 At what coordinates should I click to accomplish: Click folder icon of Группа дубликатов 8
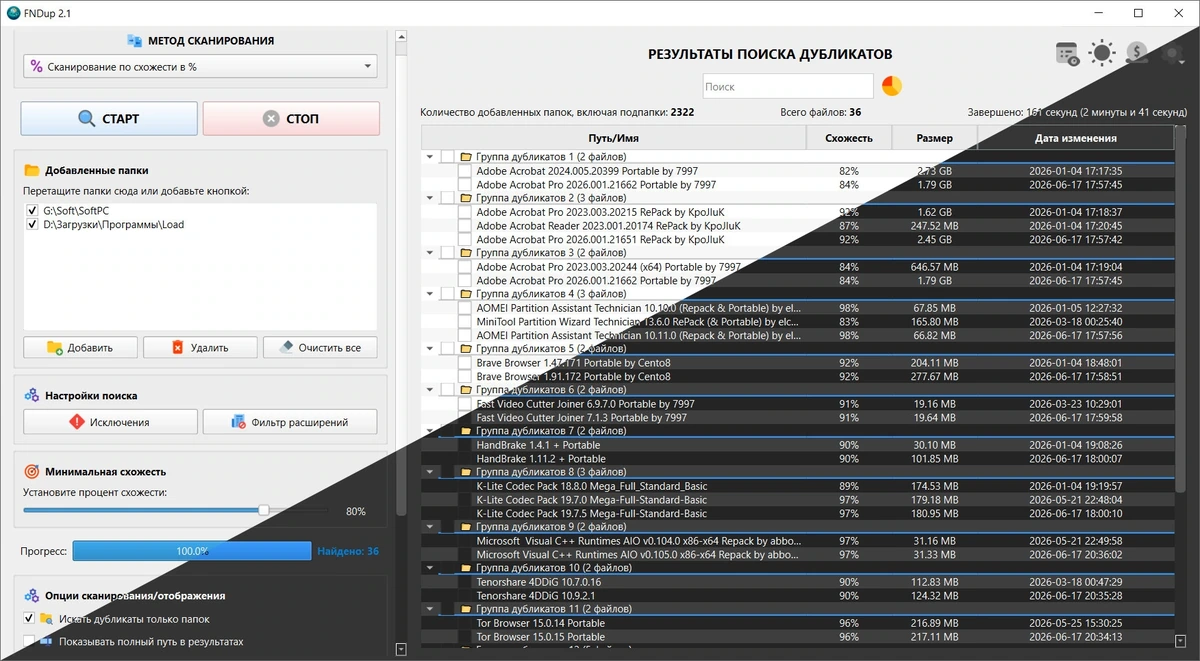coord(465,471)
